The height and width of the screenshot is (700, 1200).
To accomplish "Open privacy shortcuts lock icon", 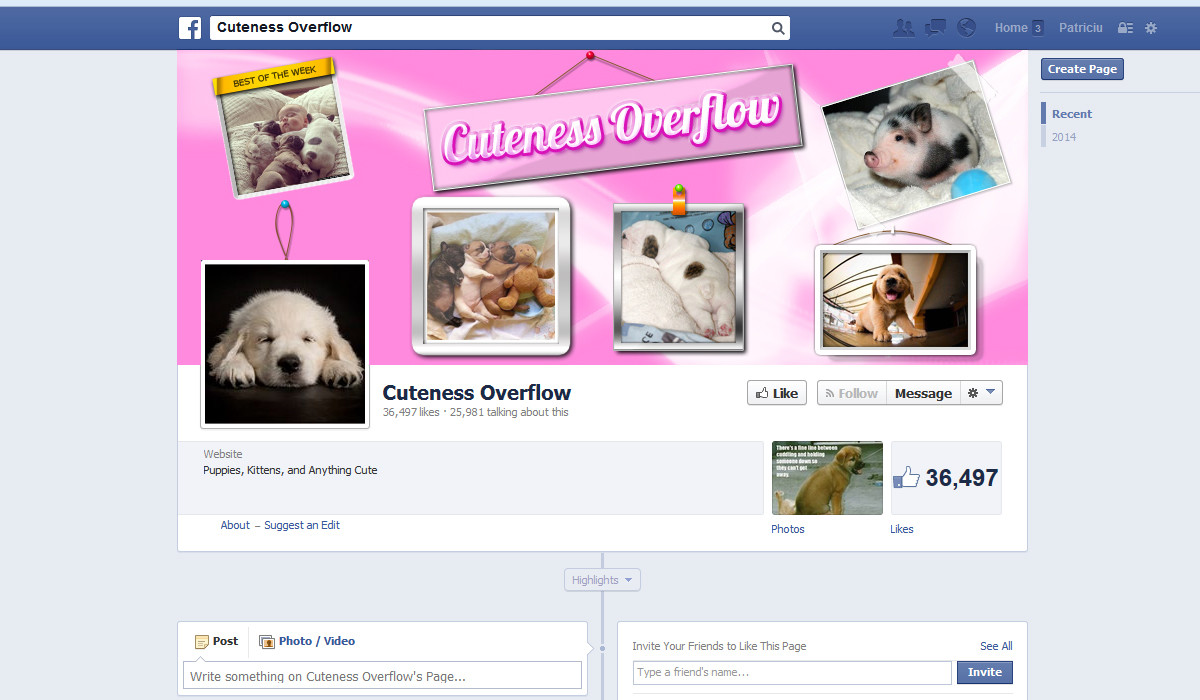I will [1126, 28].
